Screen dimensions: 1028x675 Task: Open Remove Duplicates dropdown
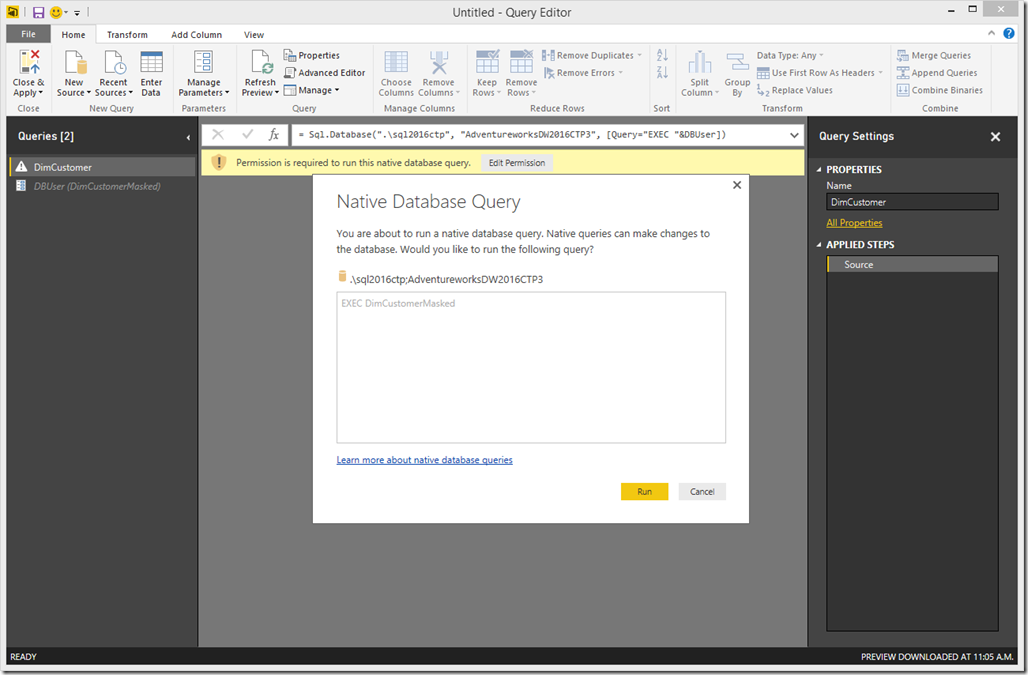[x=592, y=55]
